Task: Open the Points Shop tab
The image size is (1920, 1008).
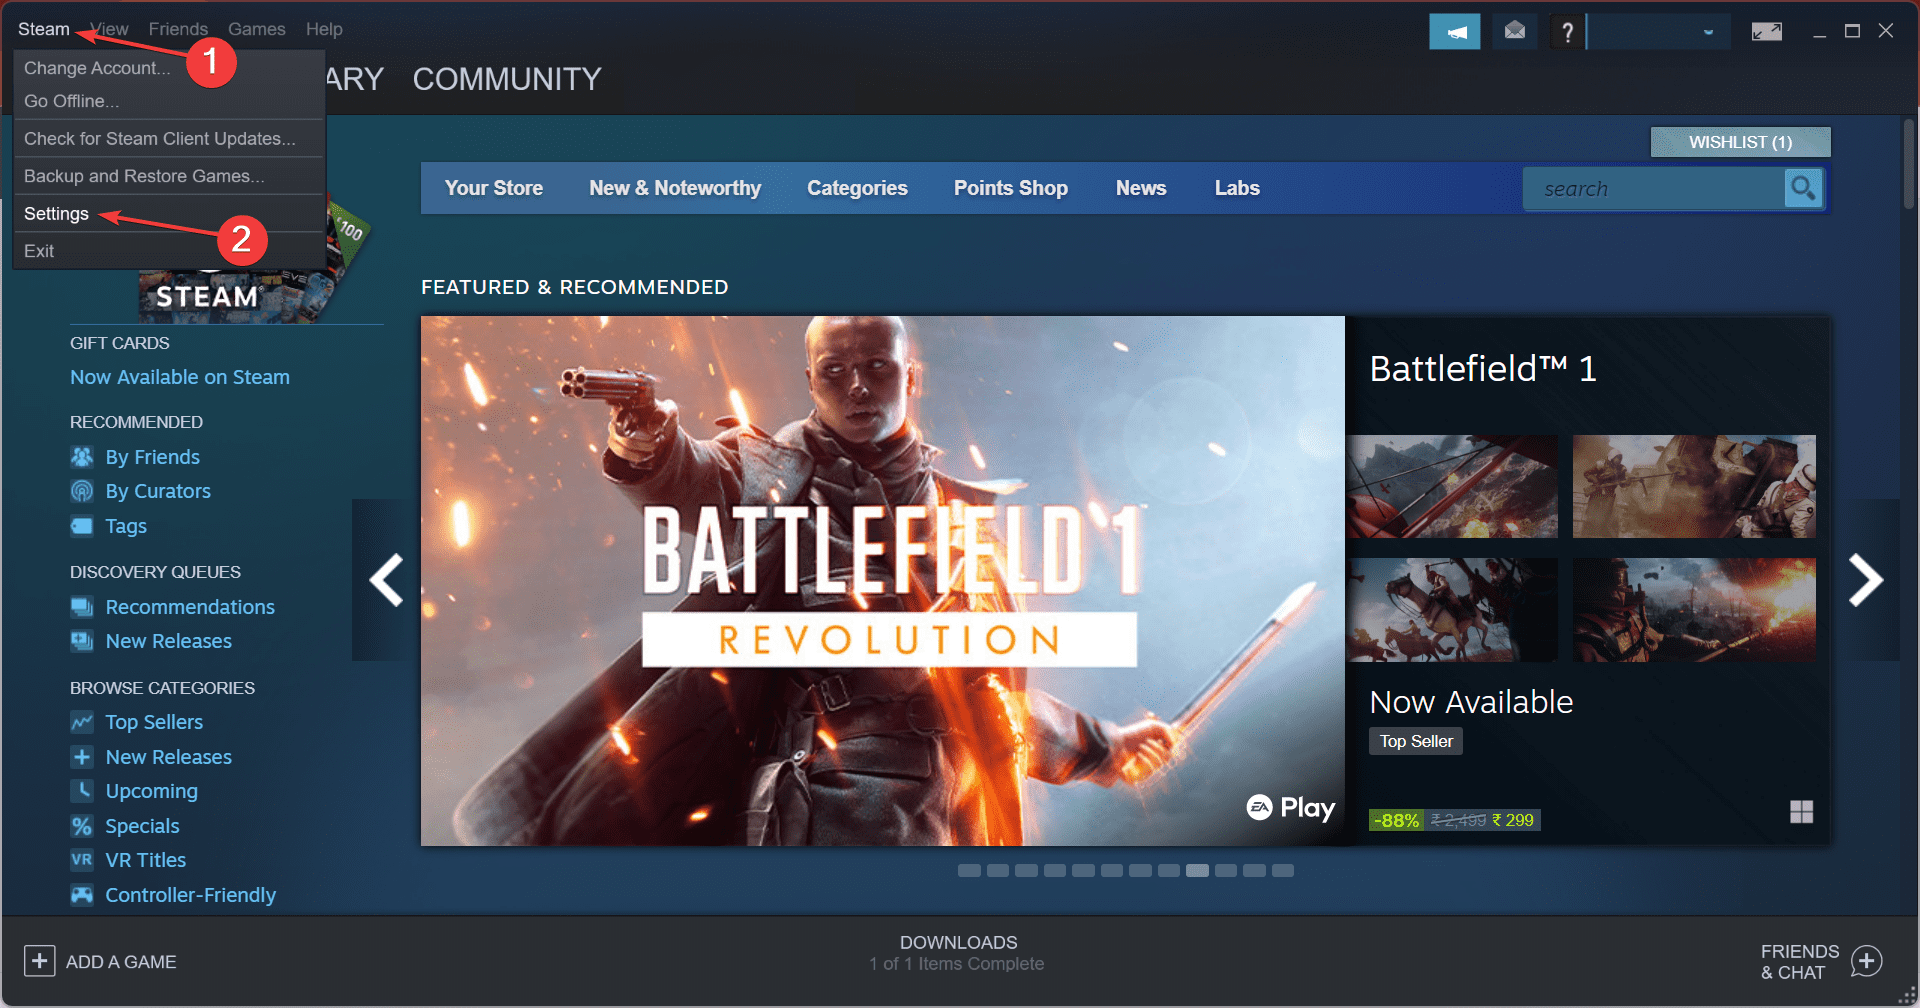Action: pyautogui.click(x=1011, y=188)
